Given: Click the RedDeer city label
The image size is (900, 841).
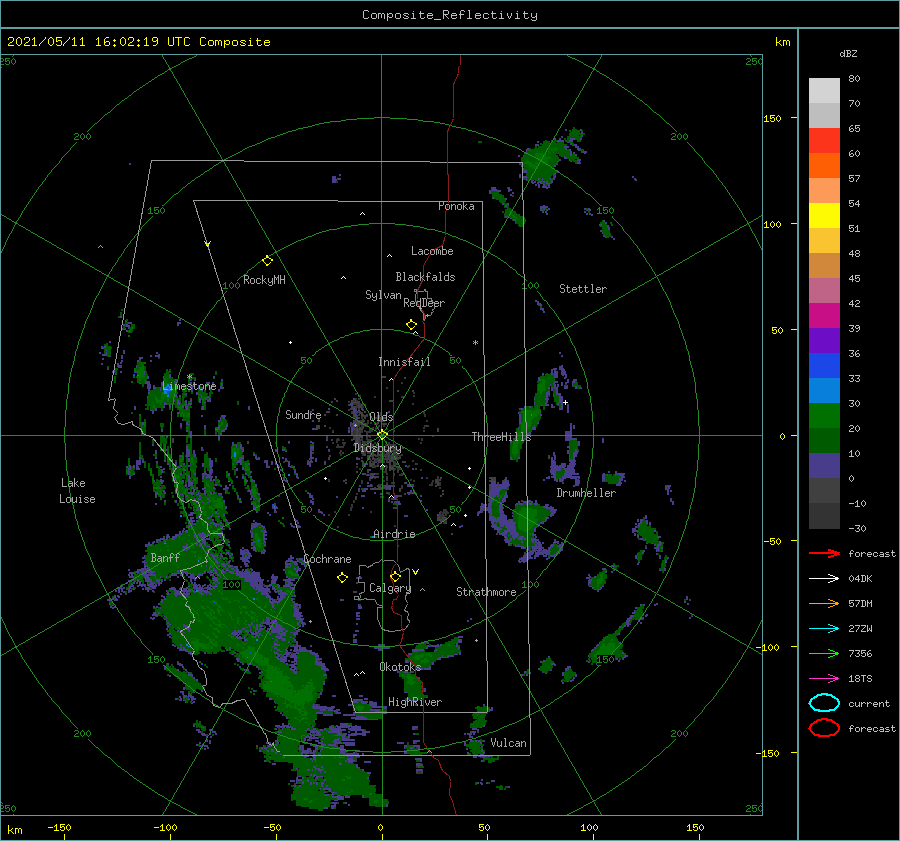Looking at the screenshot, I should pos(424,303).
